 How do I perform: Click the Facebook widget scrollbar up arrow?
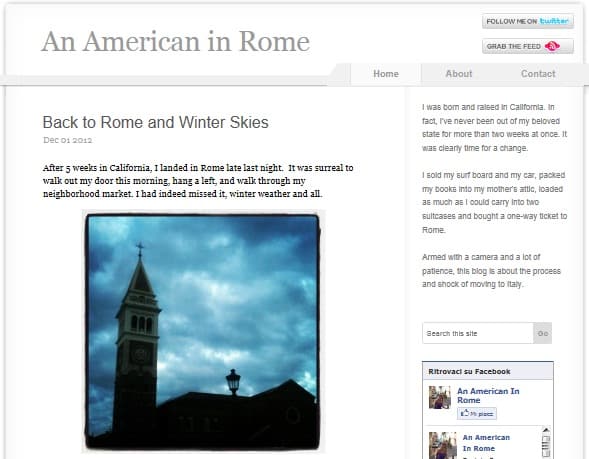pyautogui.click(x=546, y=430)
